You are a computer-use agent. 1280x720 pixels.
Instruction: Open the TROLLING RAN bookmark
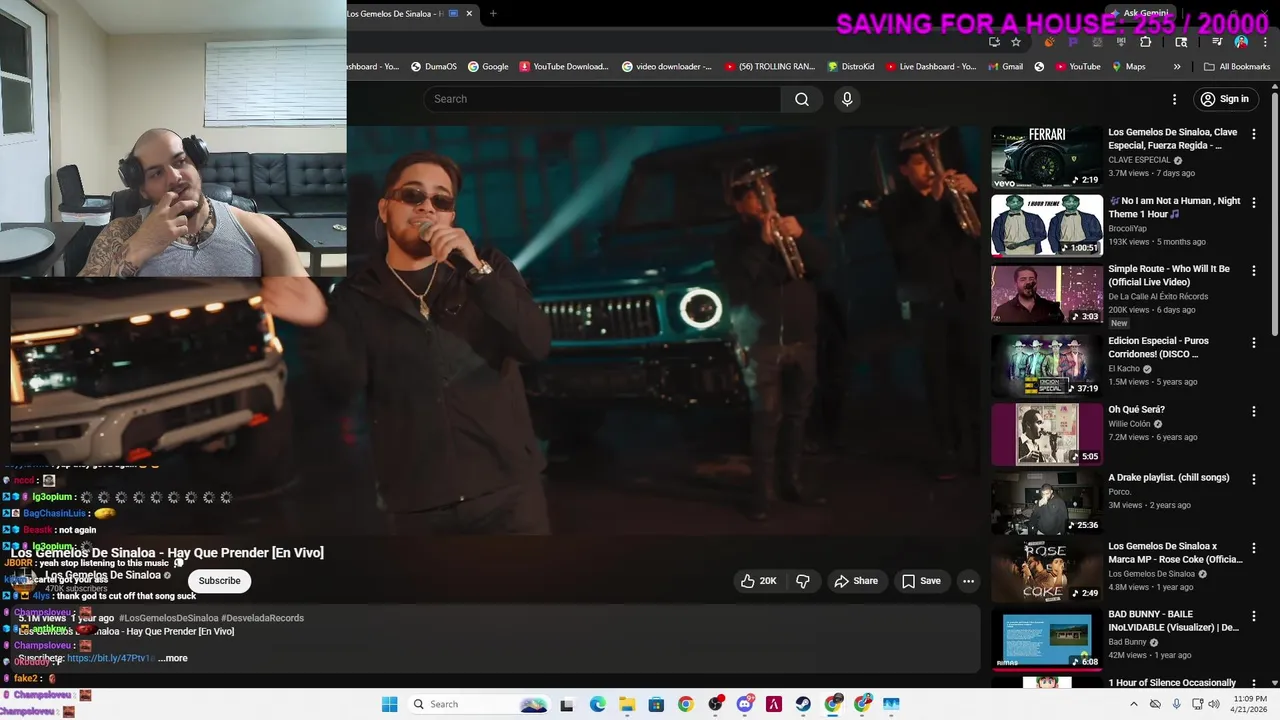[x=770, y=67]
